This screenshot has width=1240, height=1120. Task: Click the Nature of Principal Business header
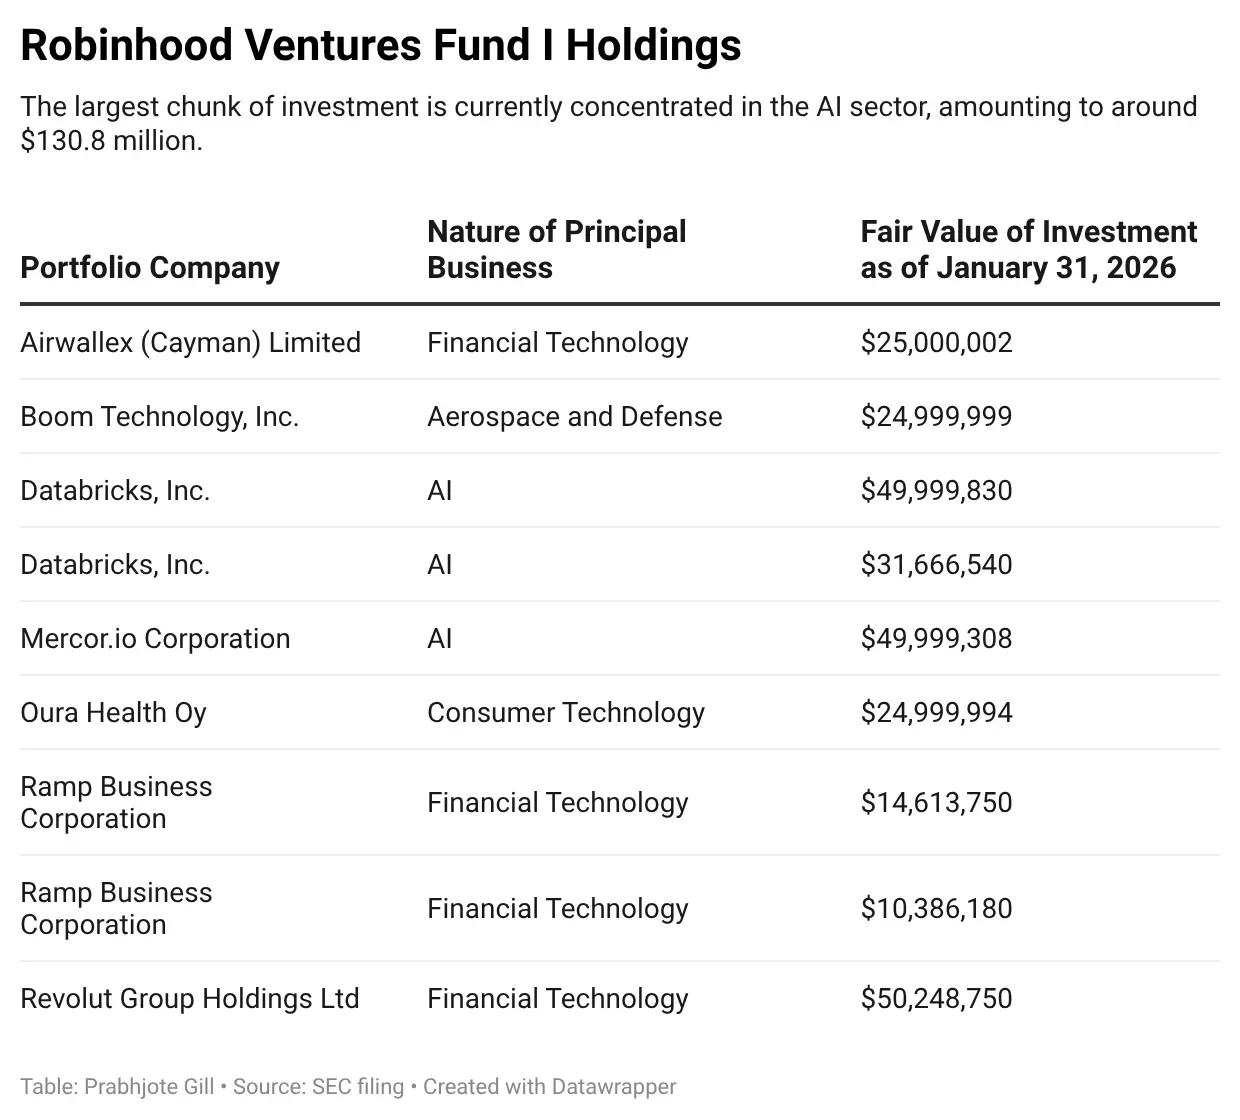pos(556,250)
